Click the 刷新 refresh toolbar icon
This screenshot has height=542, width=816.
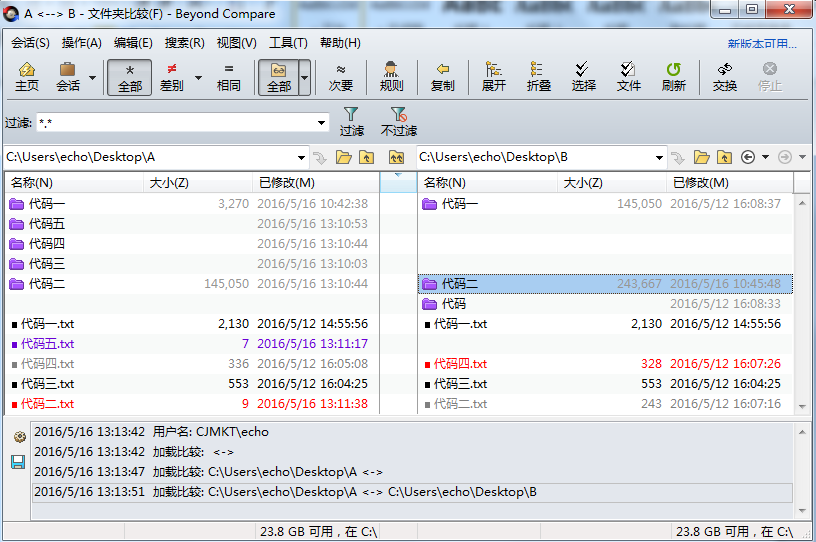674,77
